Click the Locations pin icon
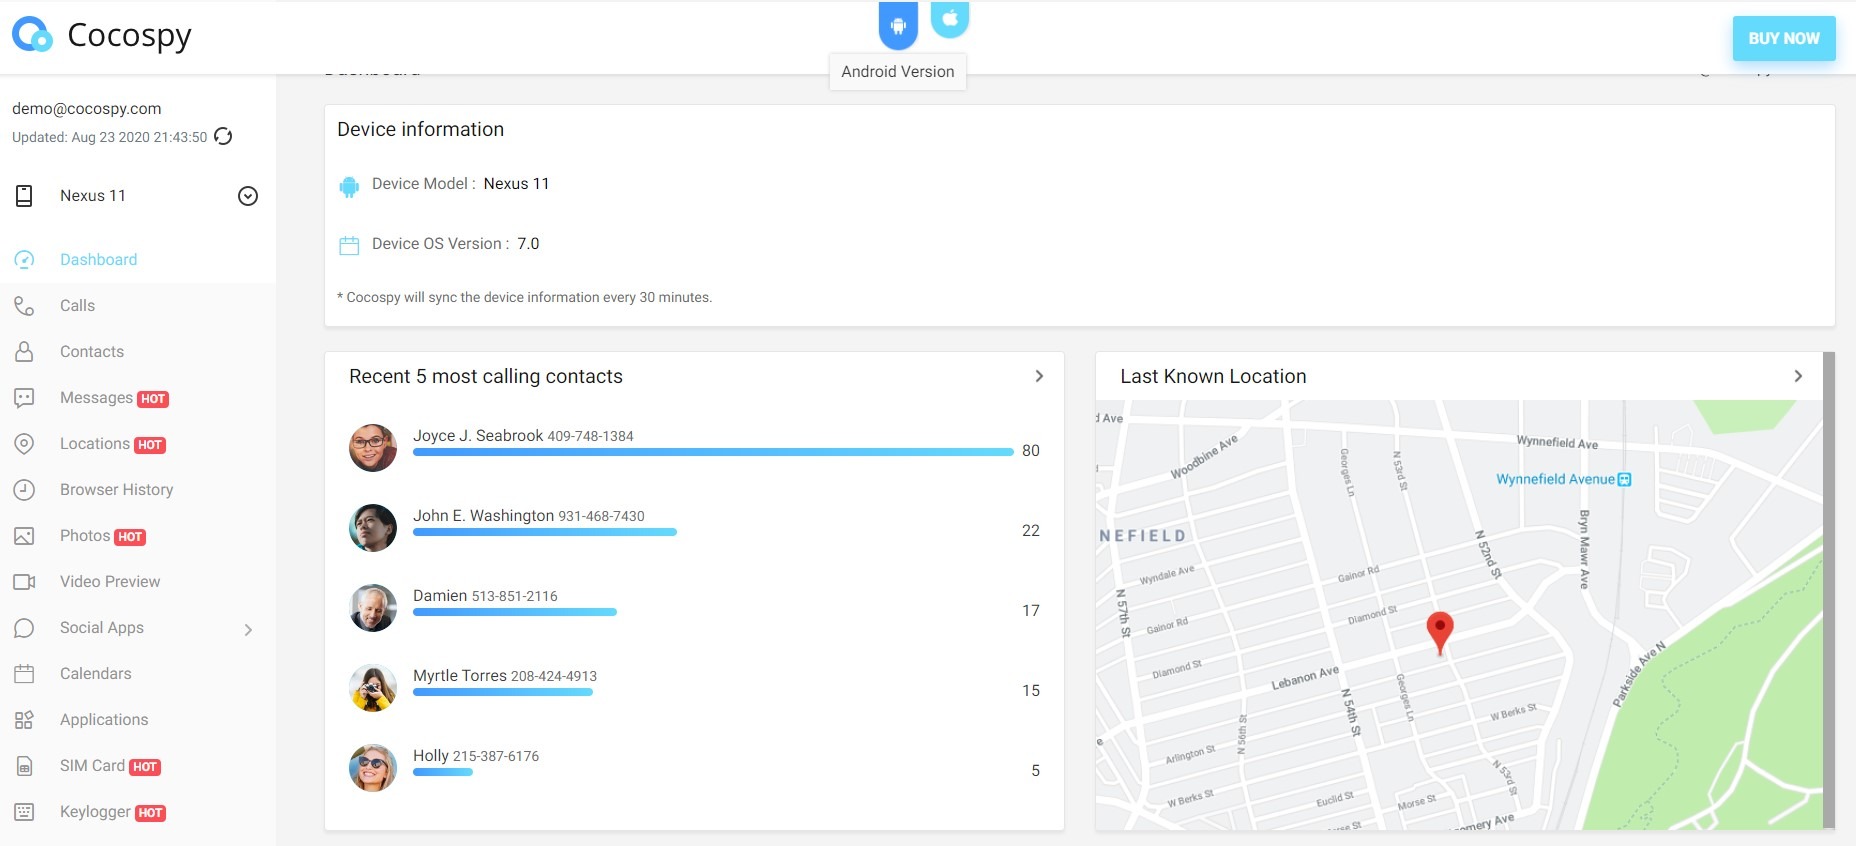This screenshot has height=846, width=1856. tap(24, 444)
